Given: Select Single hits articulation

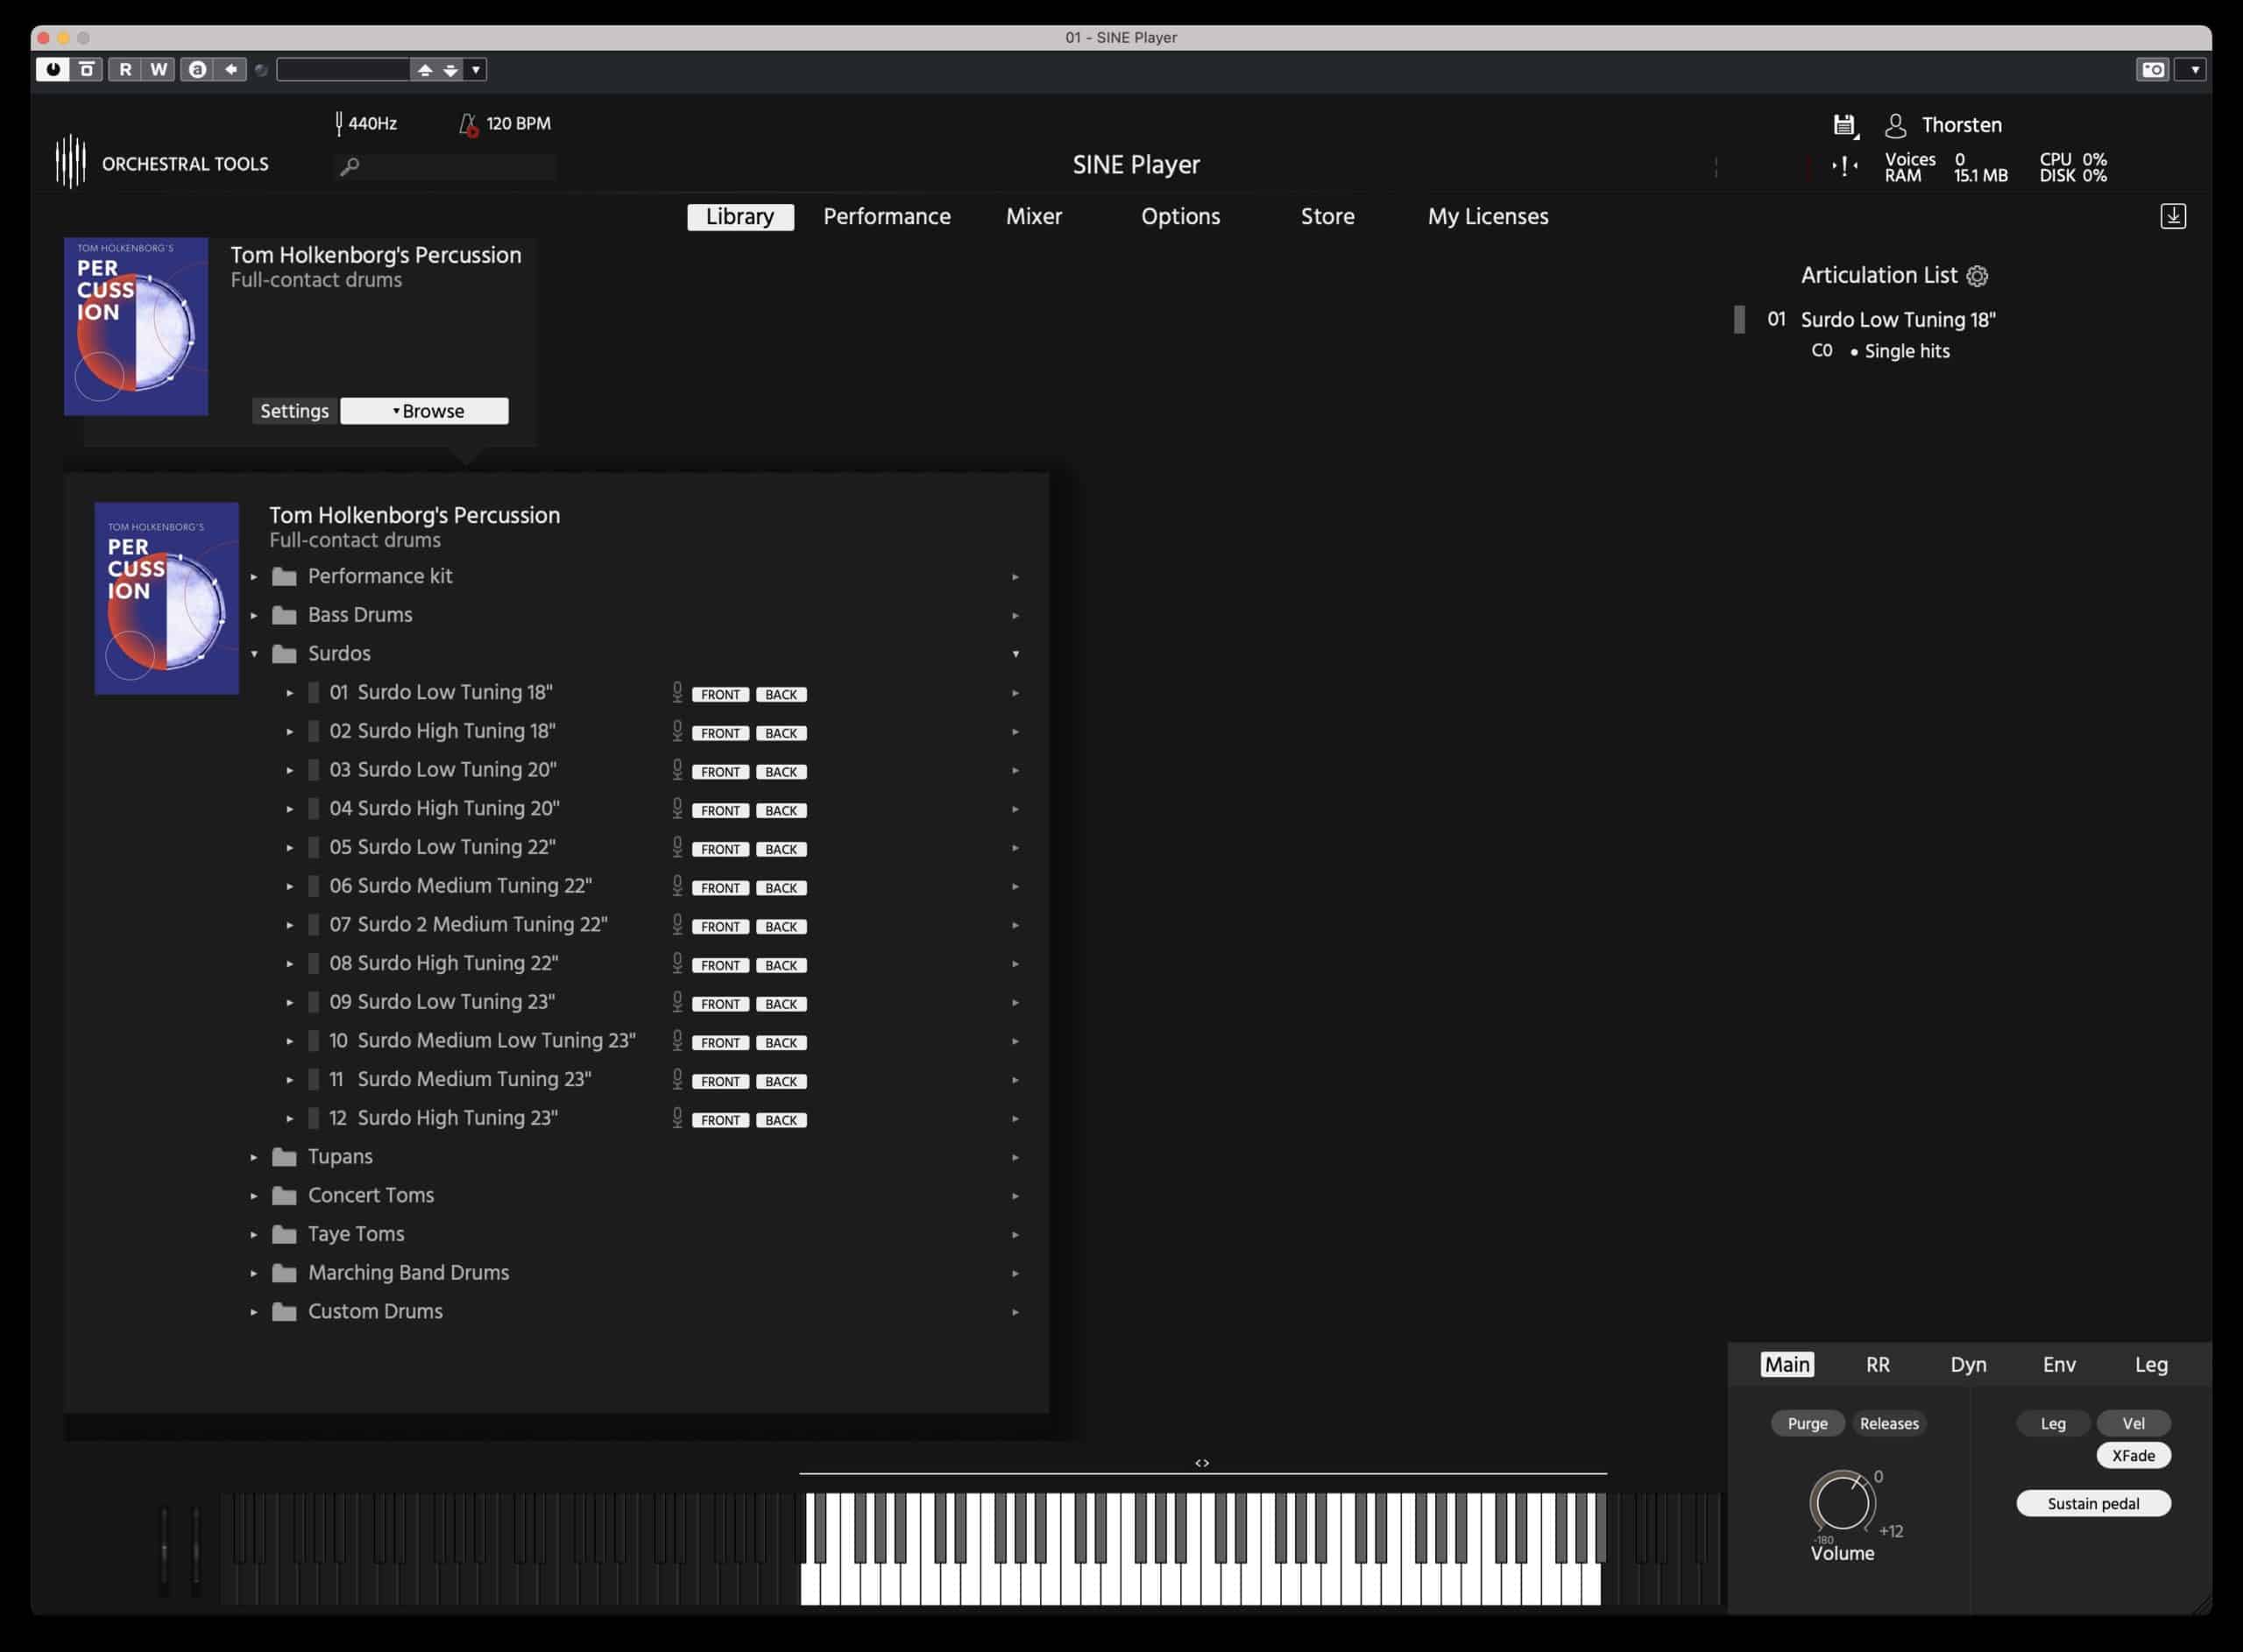Looking at the screenshot, I should (x=1906, y=351).
